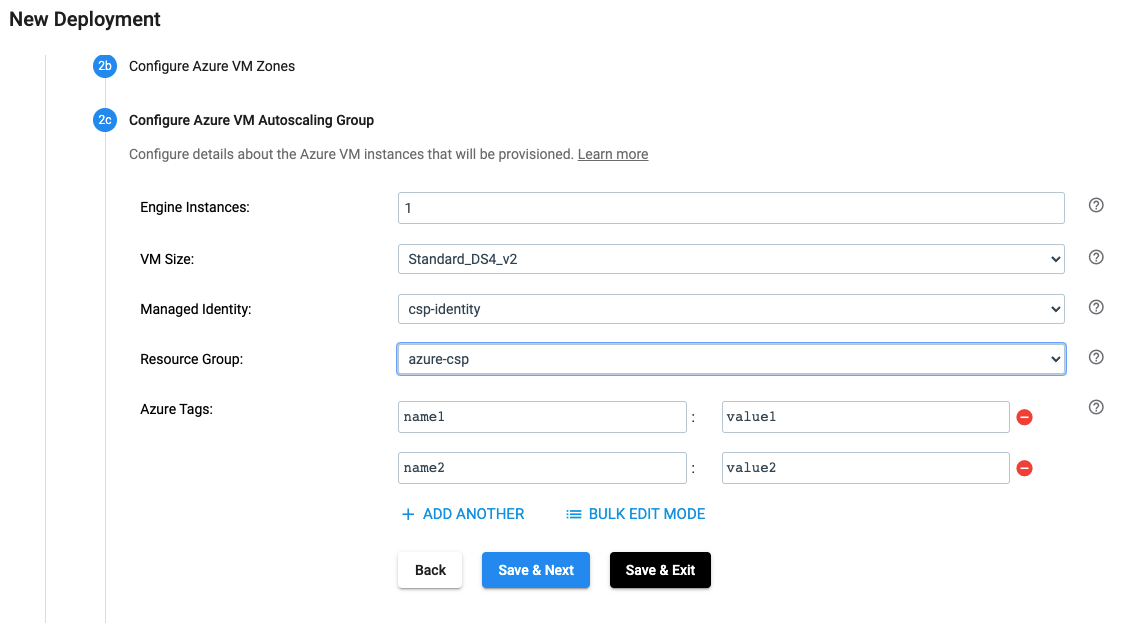Click the Engine Instances label

[x=195, y=208]
